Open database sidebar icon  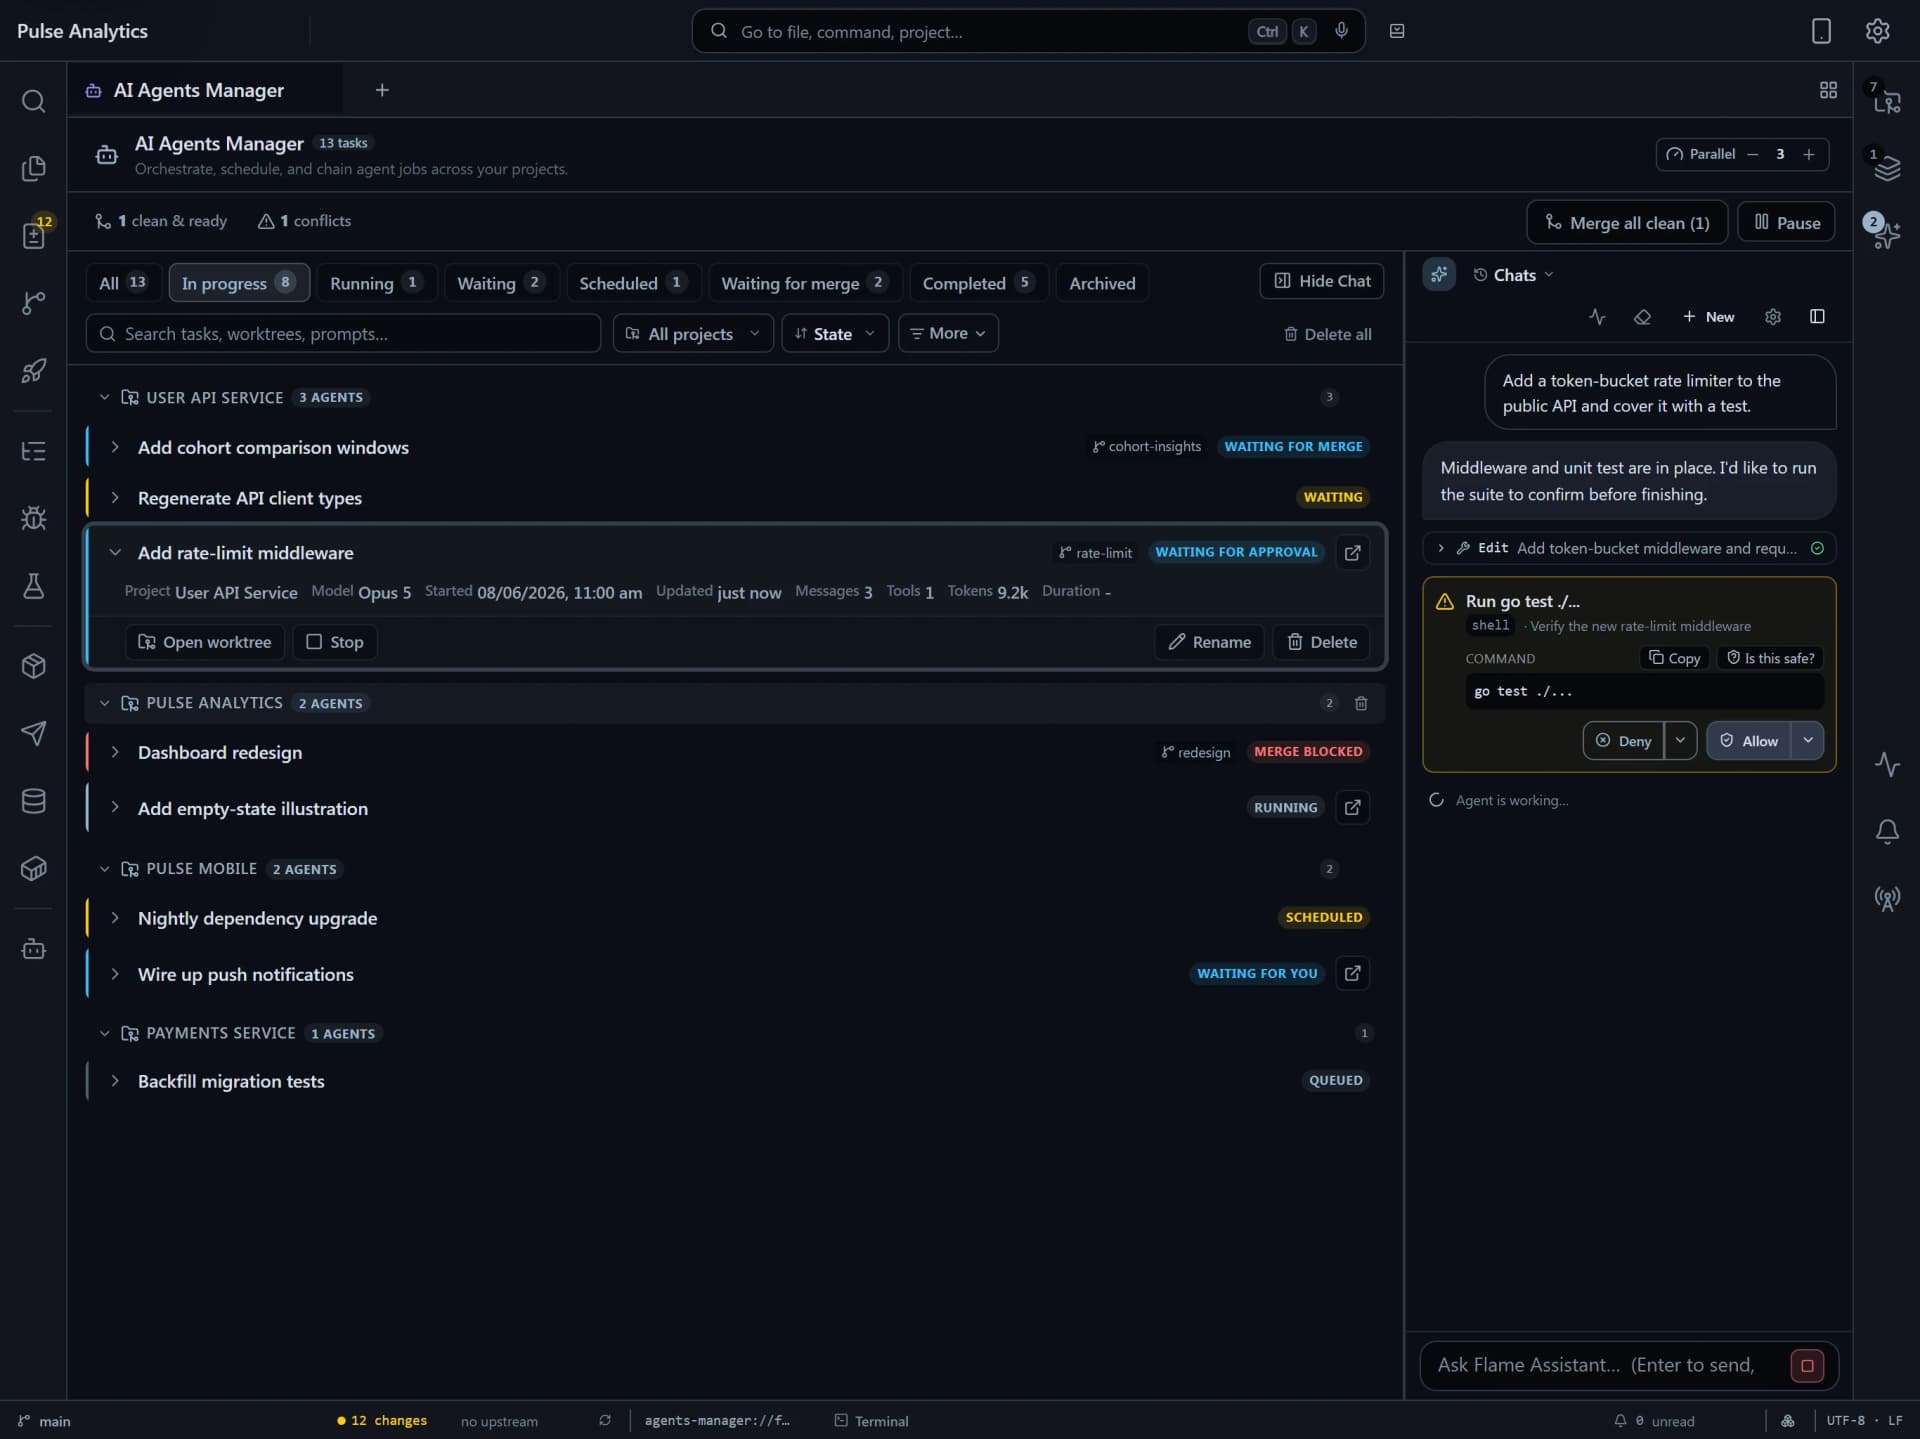click(x=33, y=801)
